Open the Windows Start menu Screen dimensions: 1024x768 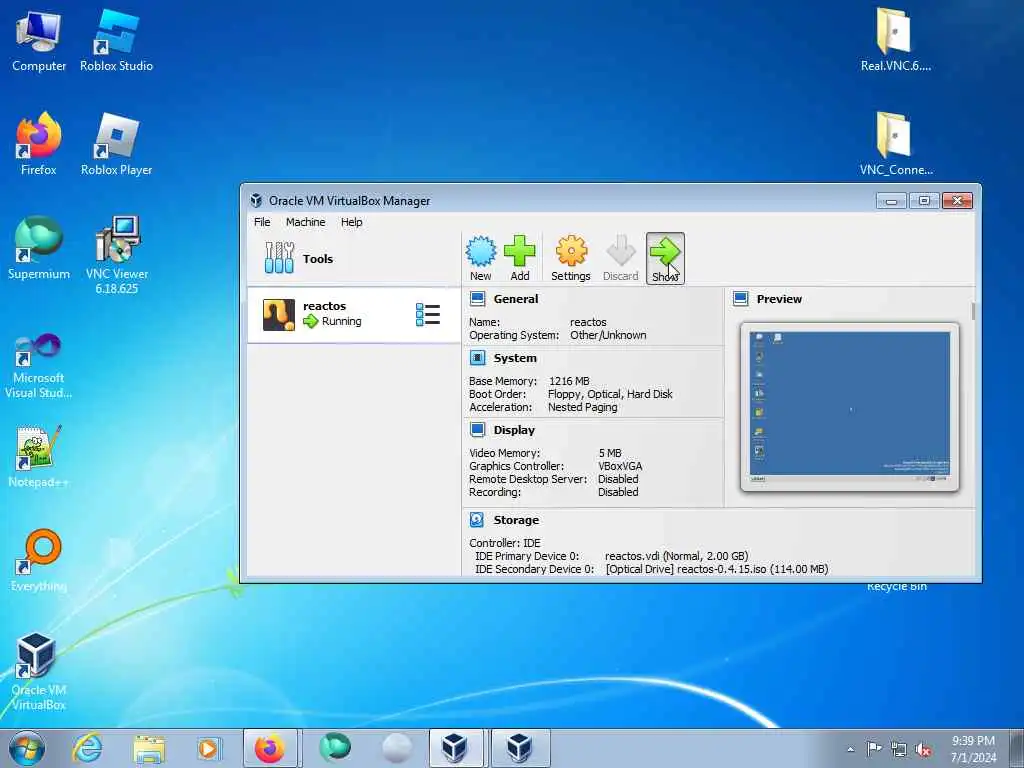(27, 748)
